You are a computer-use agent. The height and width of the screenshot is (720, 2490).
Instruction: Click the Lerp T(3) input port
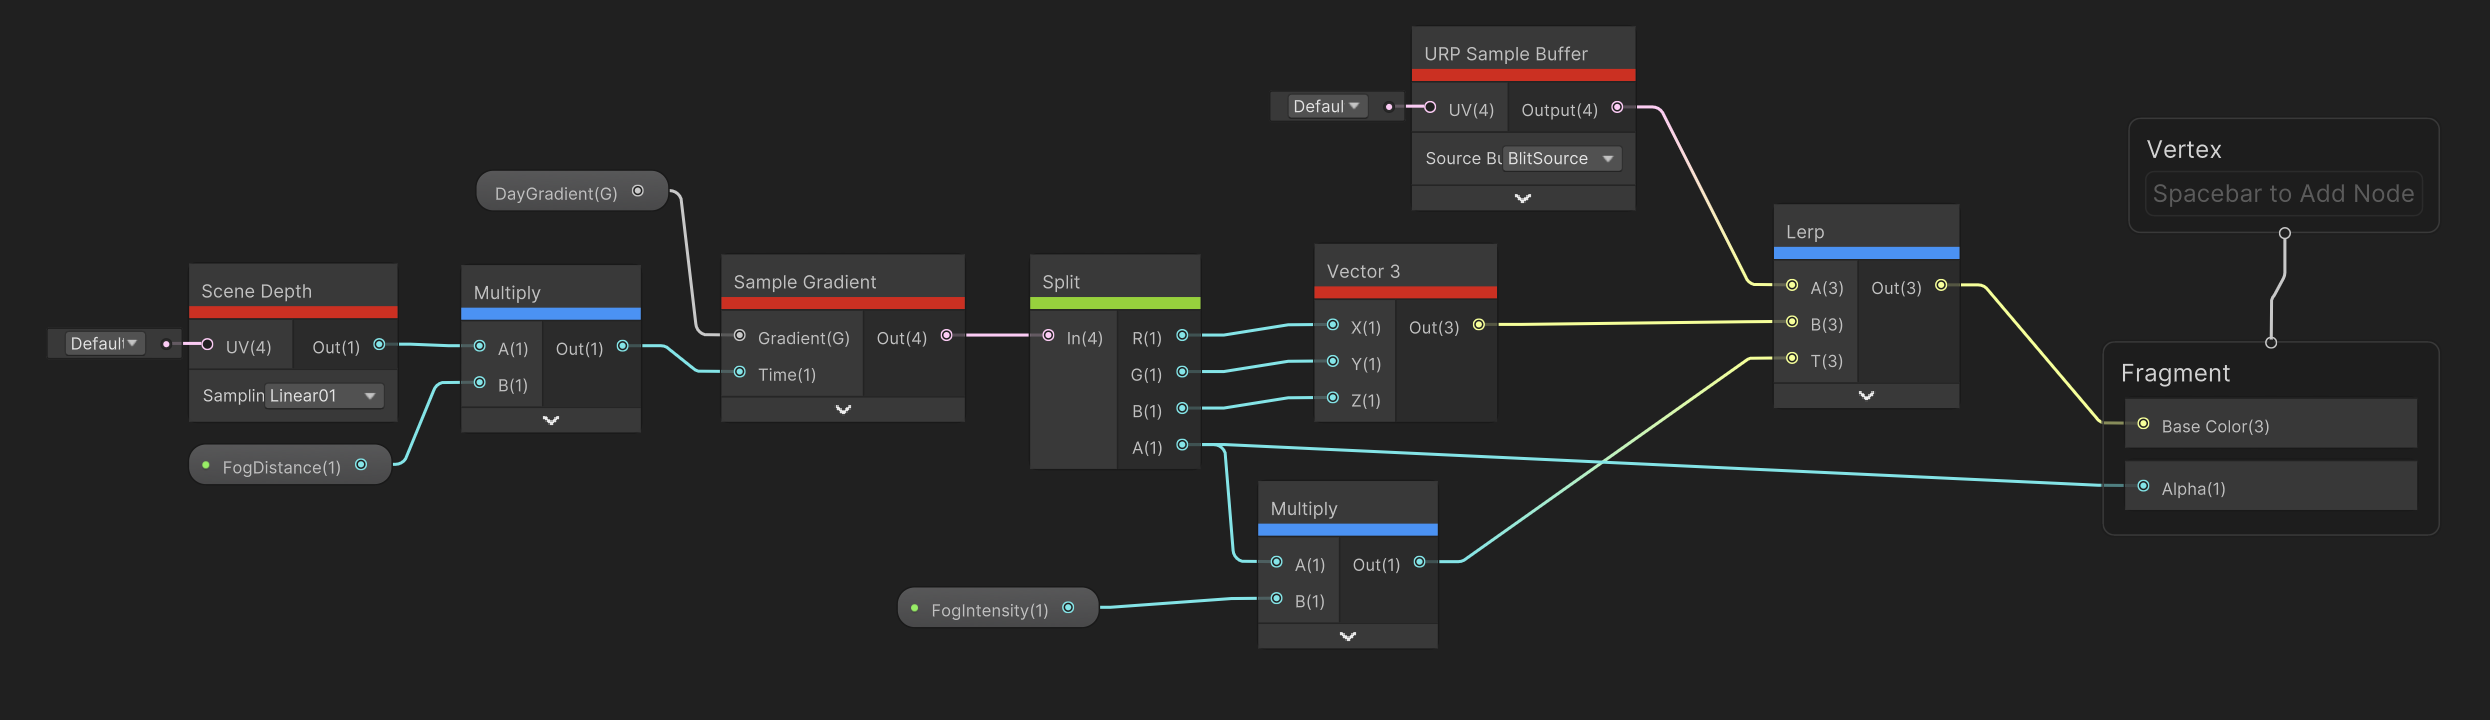click(x=1792, y=358)
